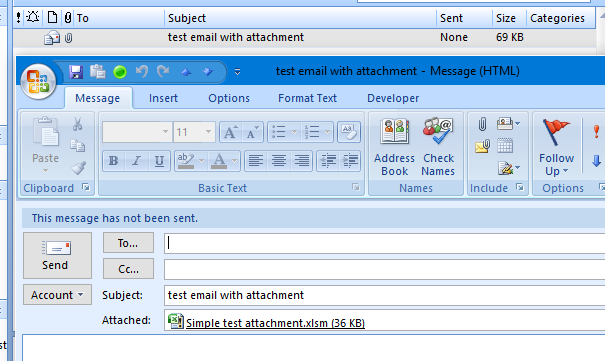The width and height of the screenshot is (605, 361).
Task: Open the Account dropdown button
Action: point(57,295)
